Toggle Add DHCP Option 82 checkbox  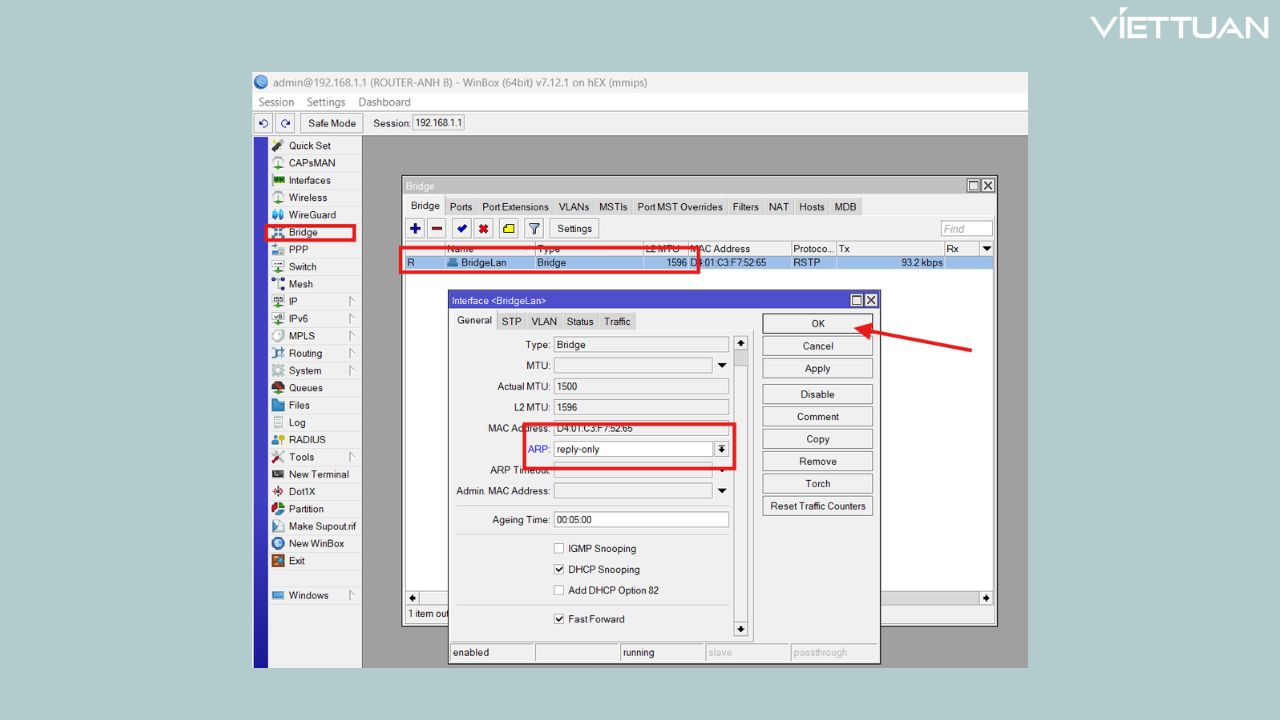(x=559, y=591)
